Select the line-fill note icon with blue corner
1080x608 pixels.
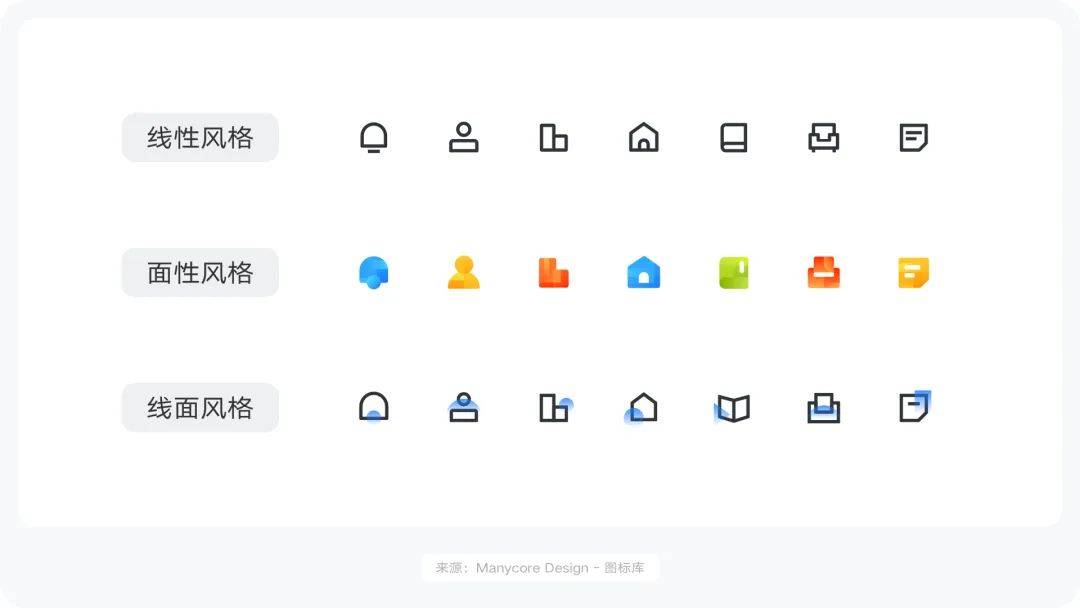click(914, 407)
